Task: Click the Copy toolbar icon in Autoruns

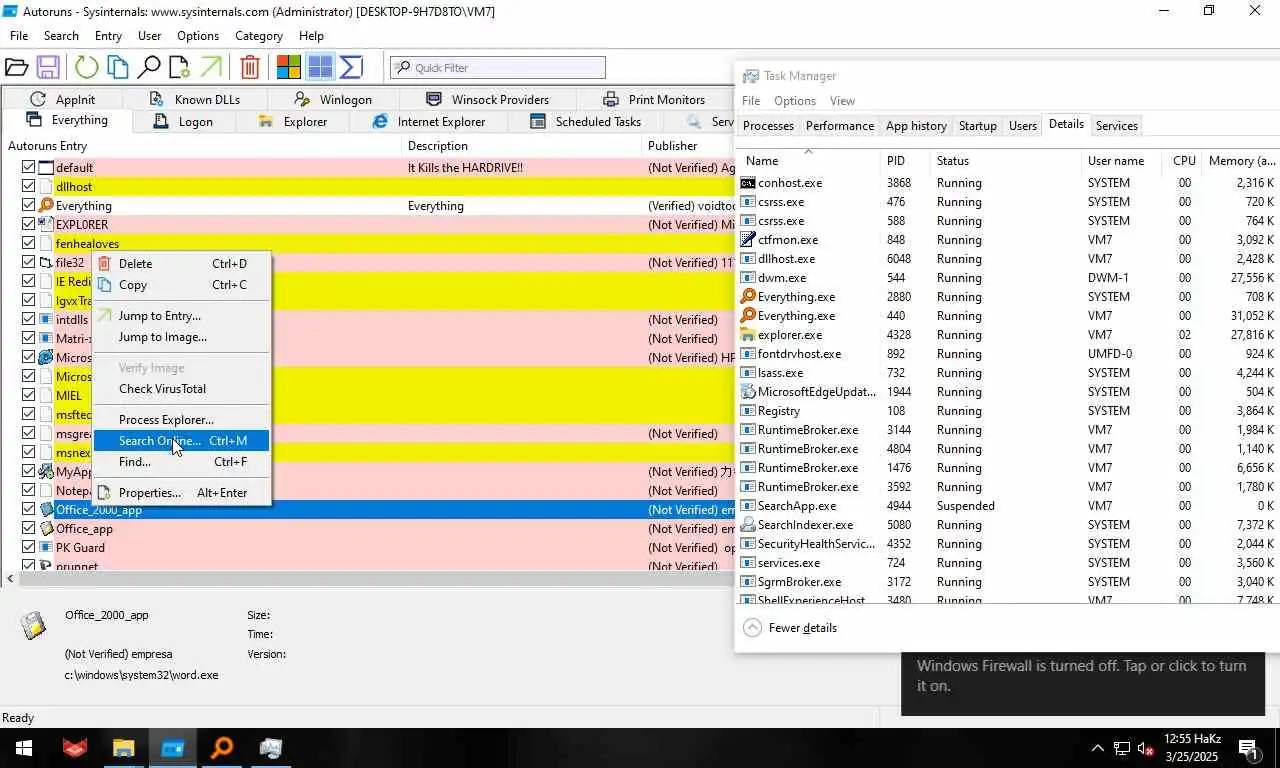Action: tap(118, 67)
